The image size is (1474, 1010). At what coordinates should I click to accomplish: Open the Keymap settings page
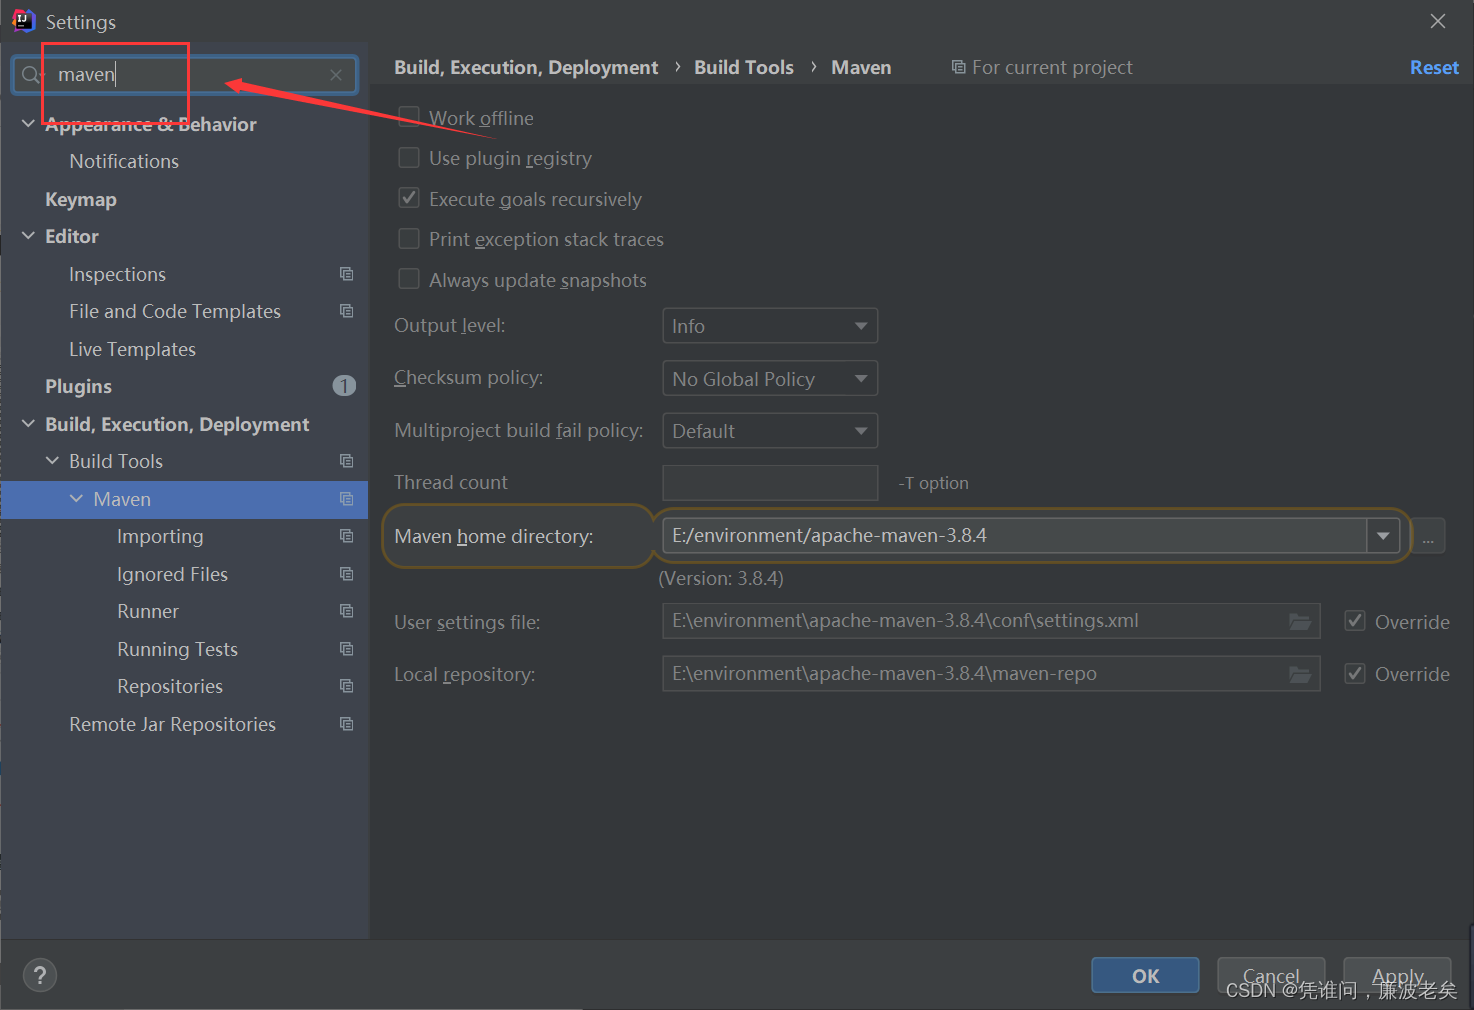point(81,199)
